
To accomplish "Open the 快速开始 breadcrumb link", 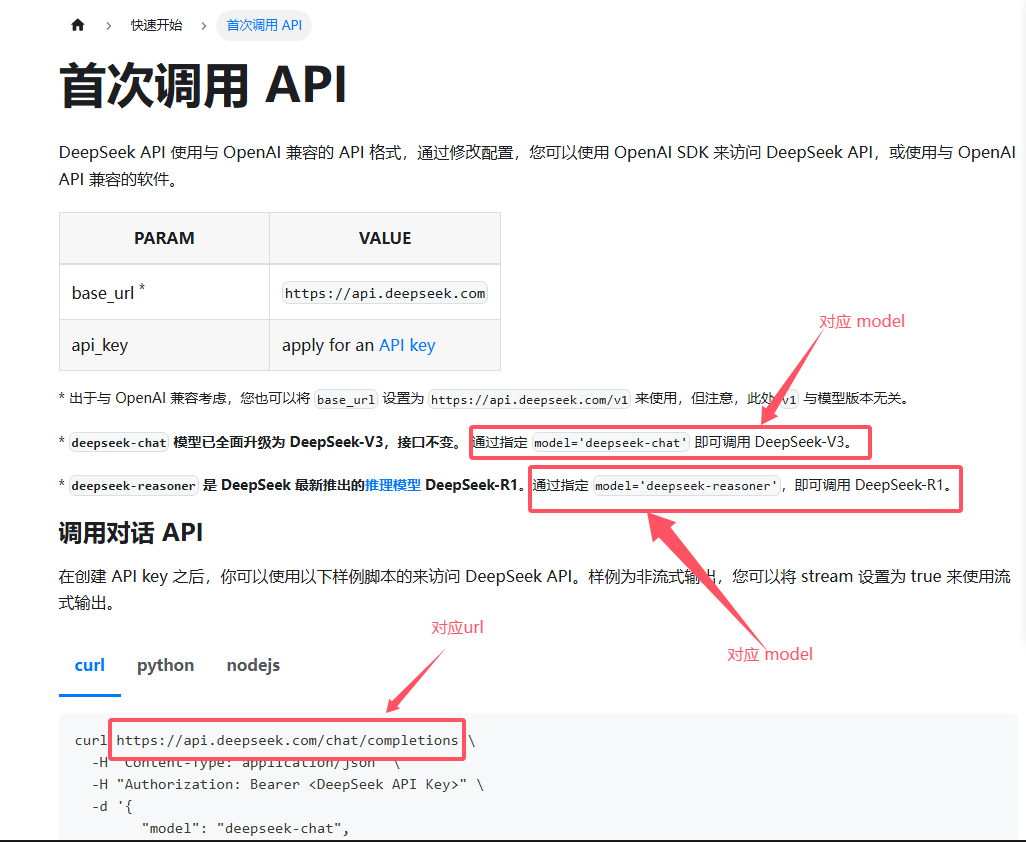I will [156, 25].
